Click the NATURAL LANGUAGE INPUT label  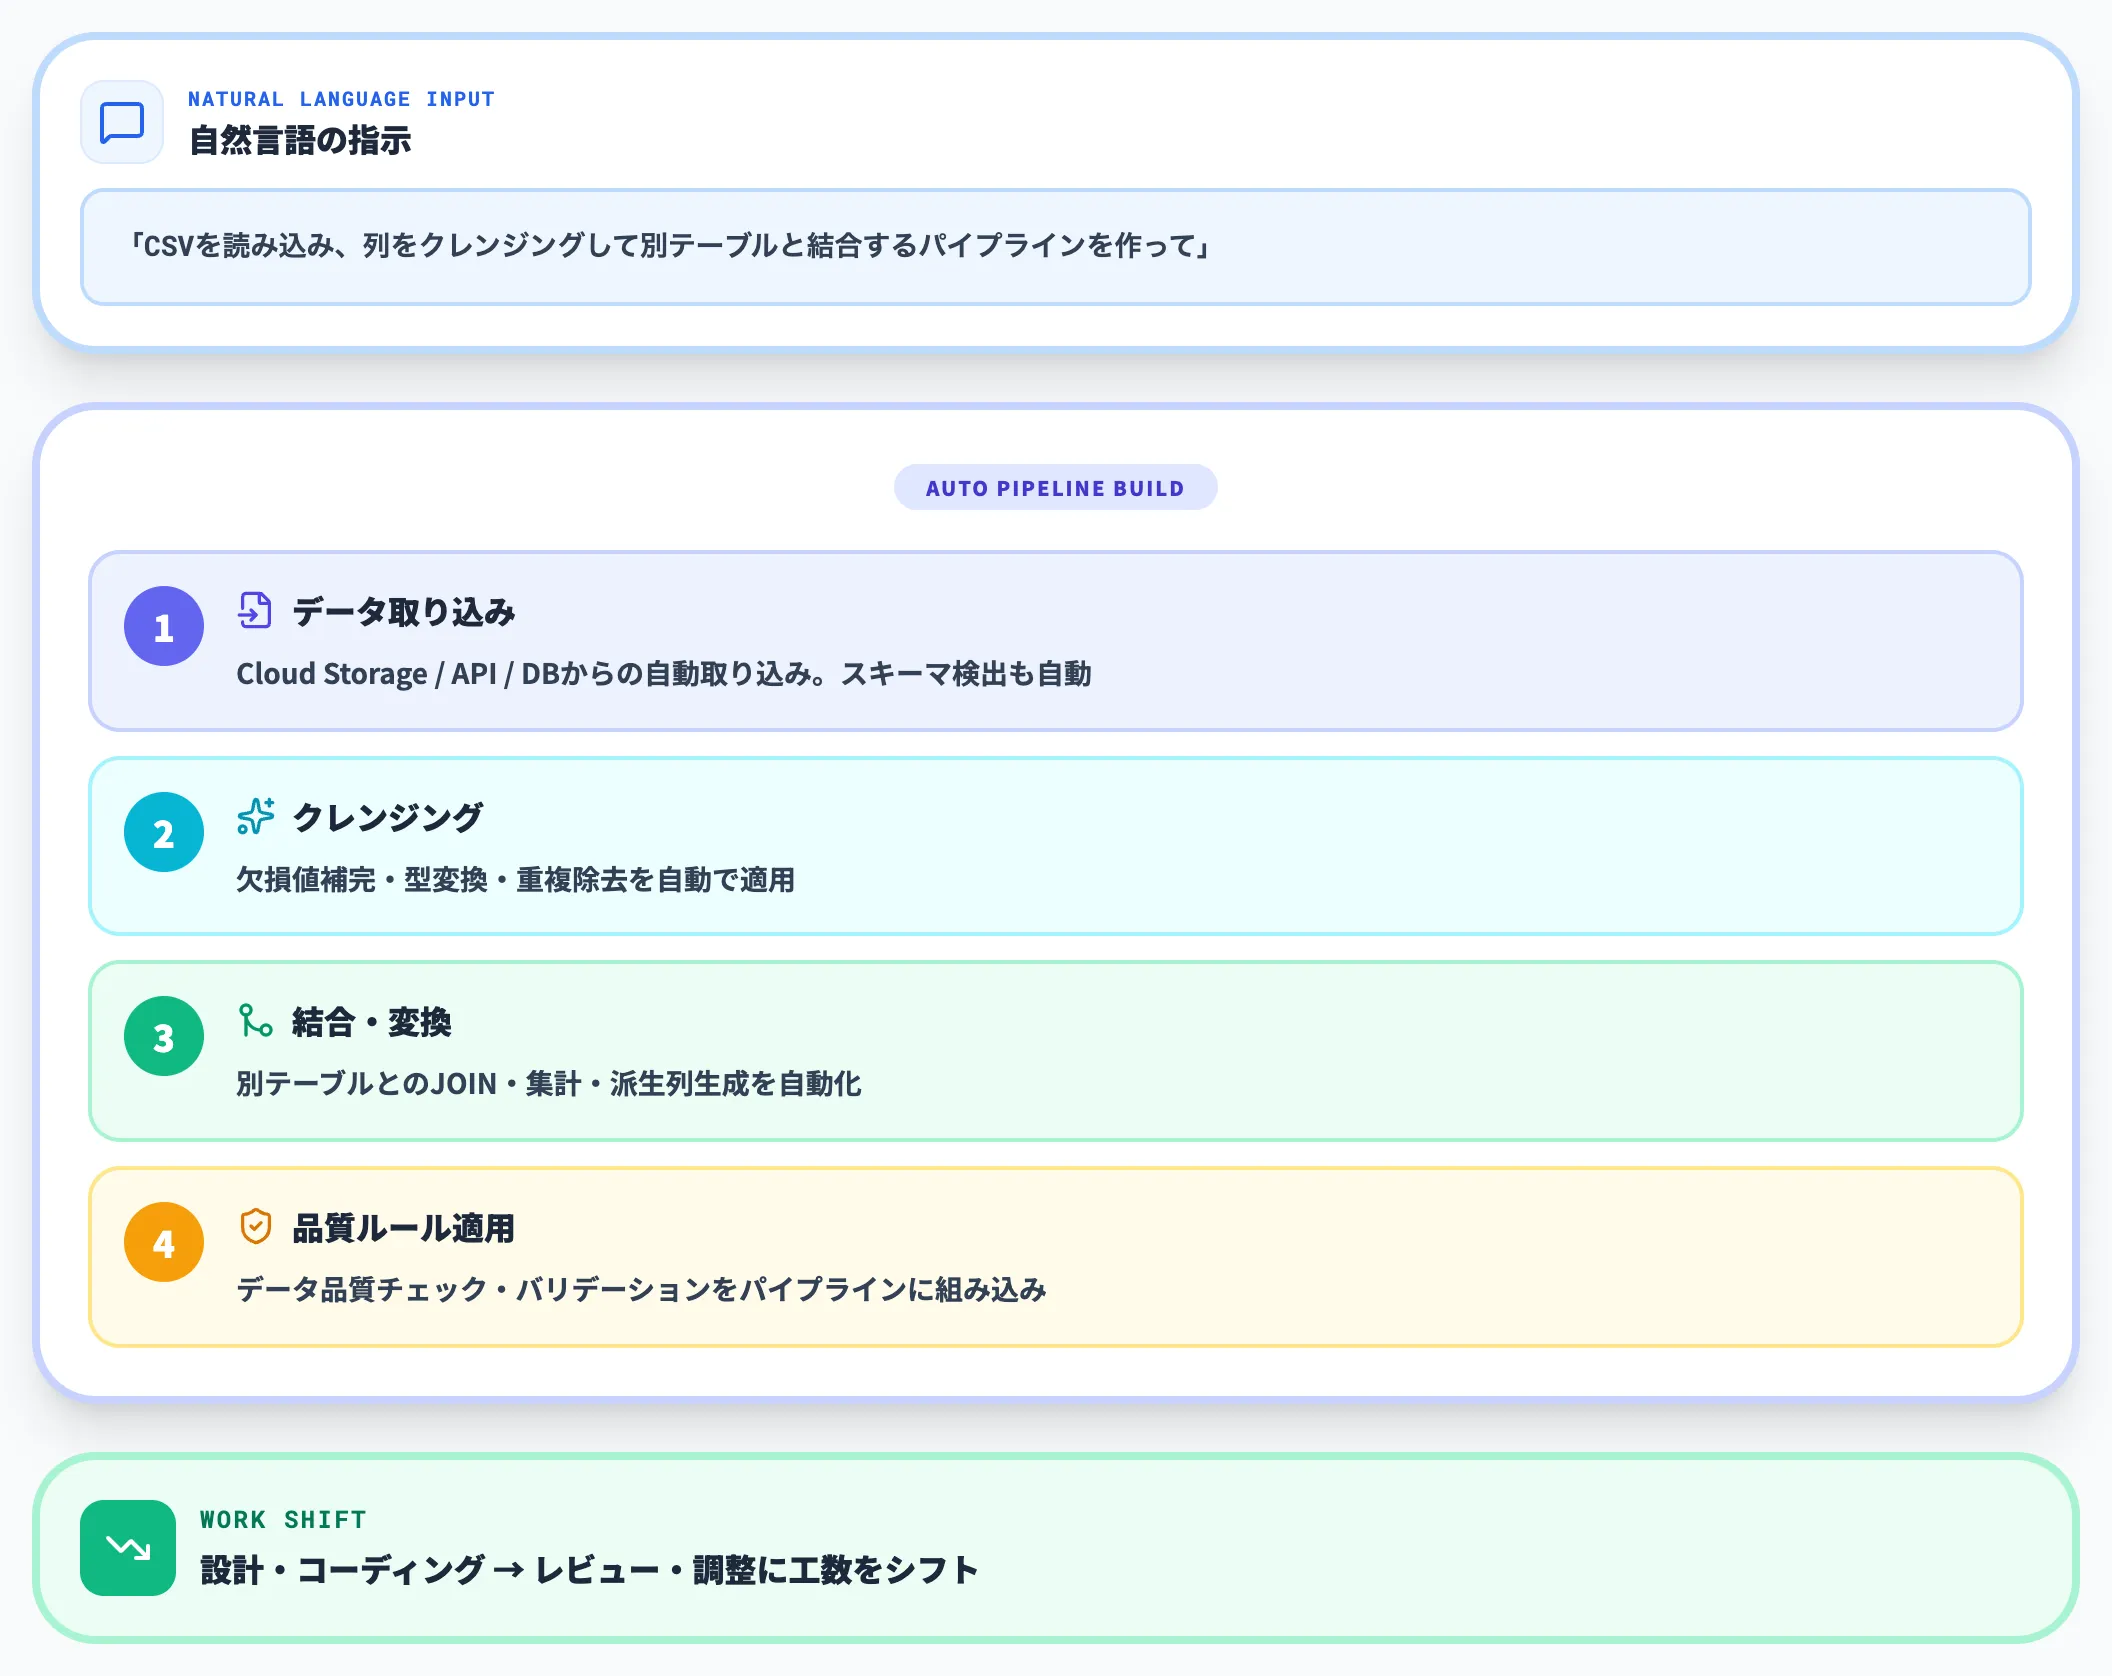341,99
